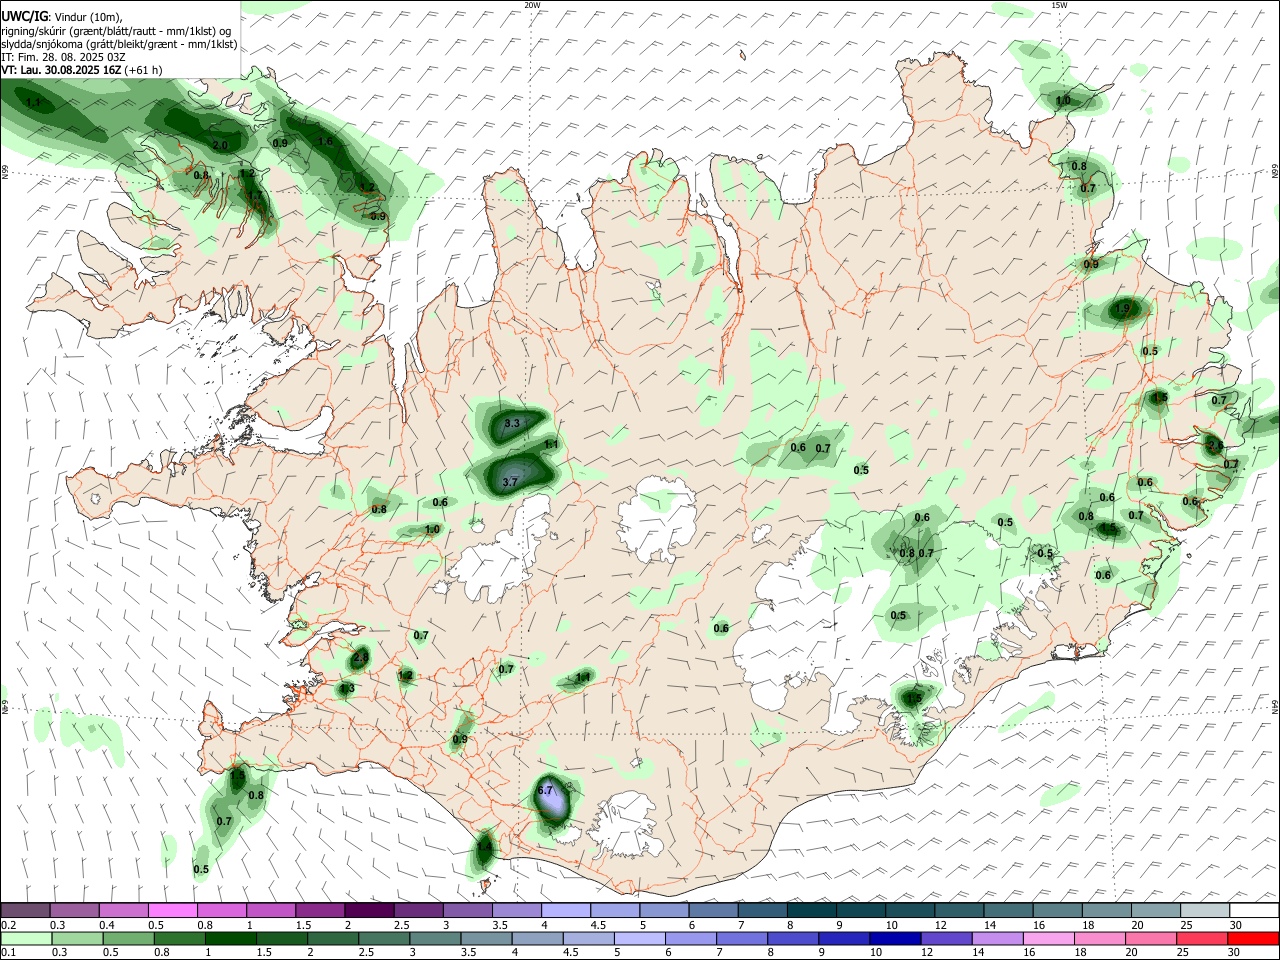The width and height of the screenshot is (1280, 960).
Task: Click the bright red swatch above bottom-row 30
Action: pos(1254,939)
